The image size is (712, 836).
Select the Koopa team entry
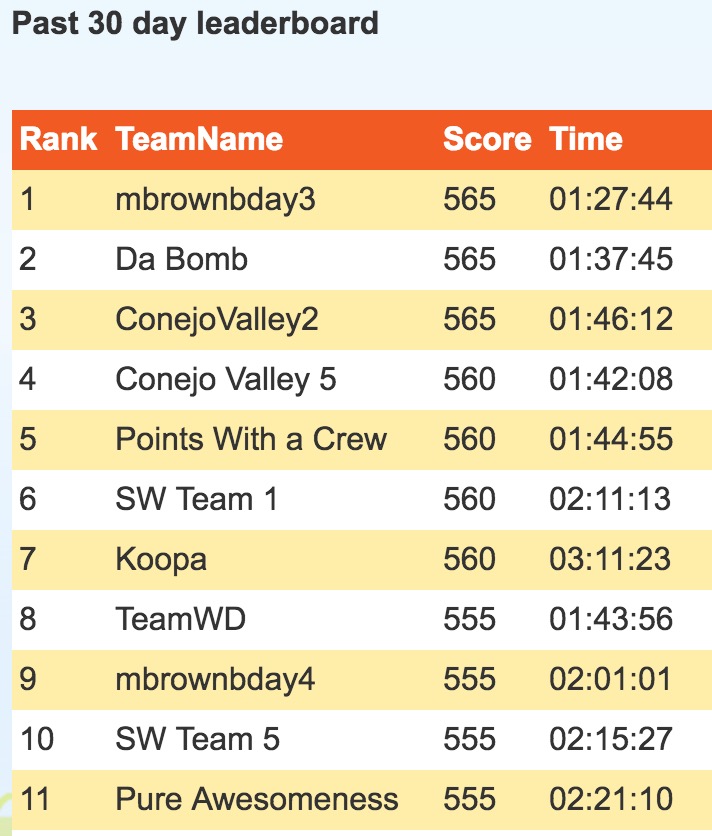[161, 560]
